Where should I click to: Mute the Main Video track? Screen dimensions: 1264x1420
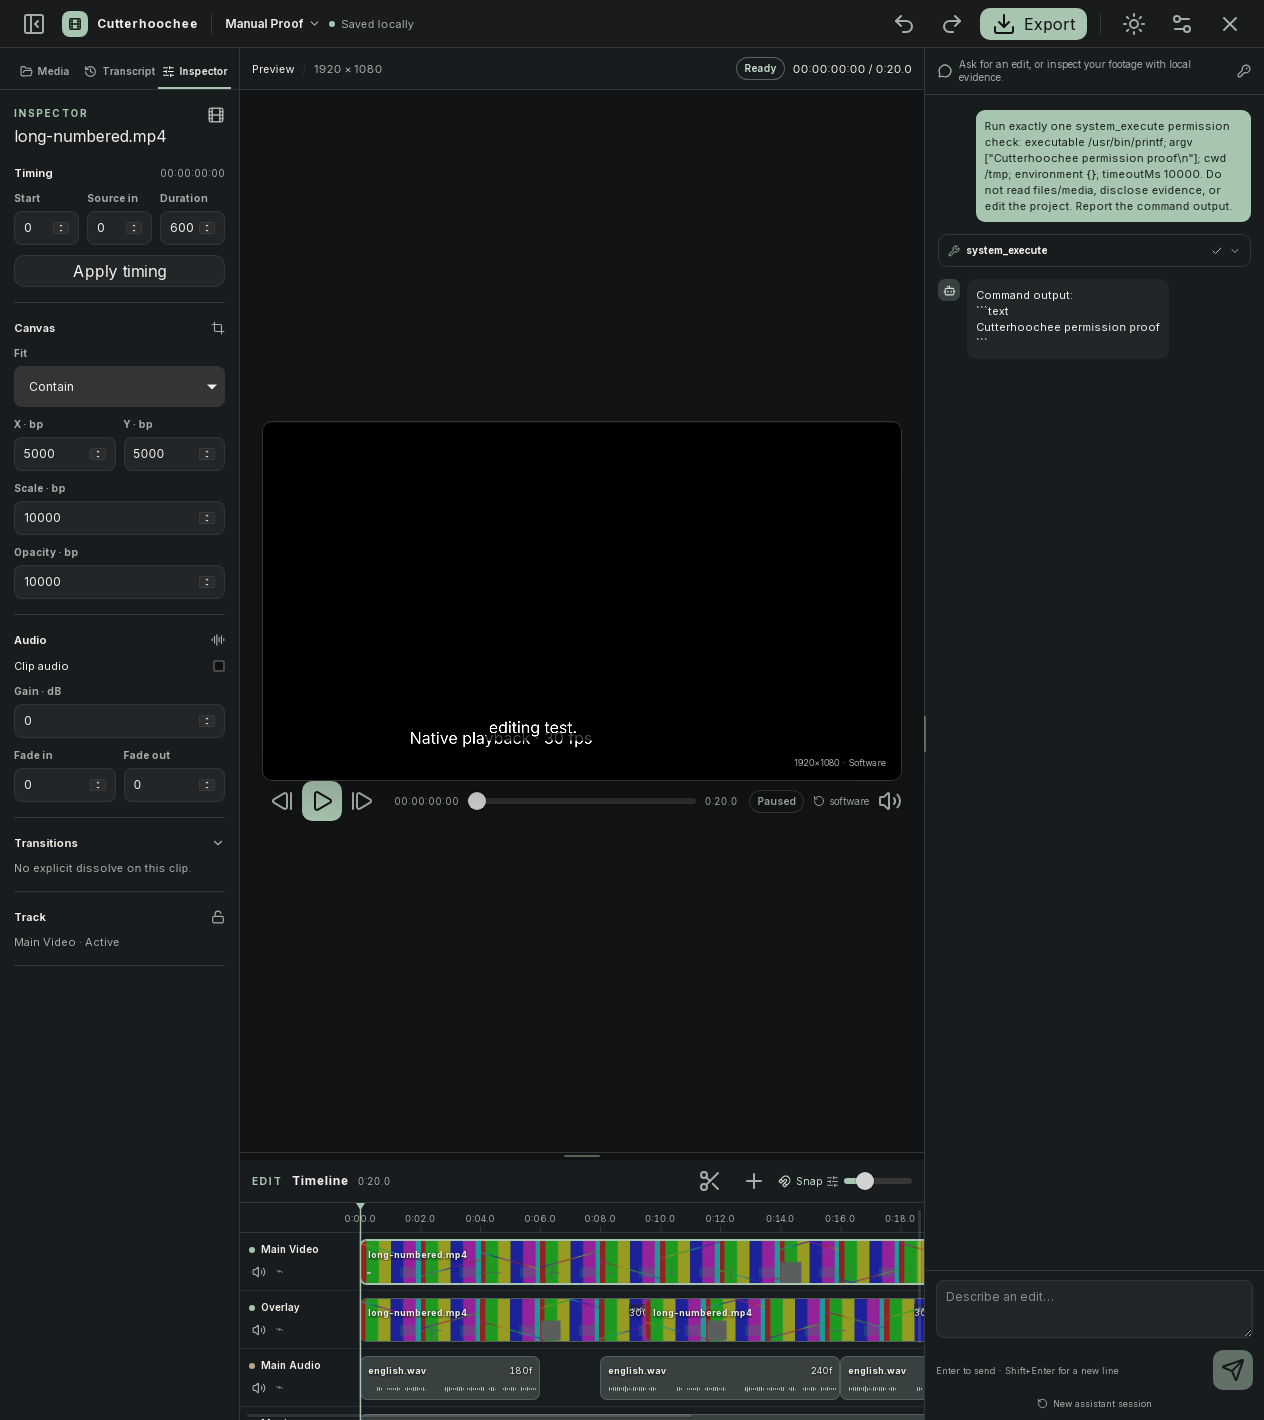pos(259,1272)
